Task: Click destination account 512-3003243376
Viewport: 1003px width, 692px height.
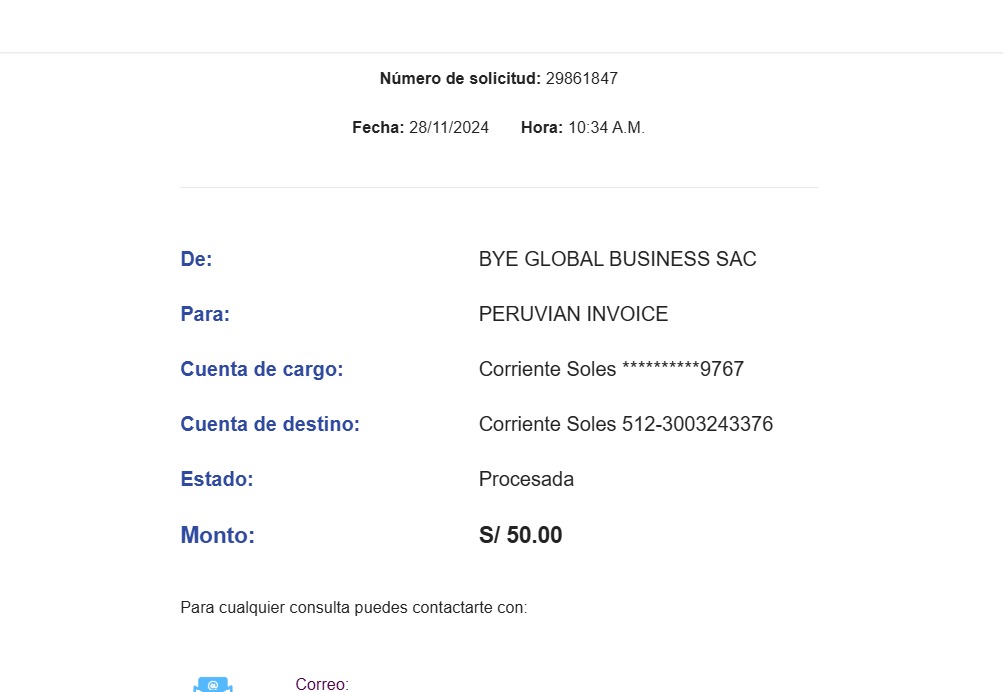Action: tap(697, 424)
